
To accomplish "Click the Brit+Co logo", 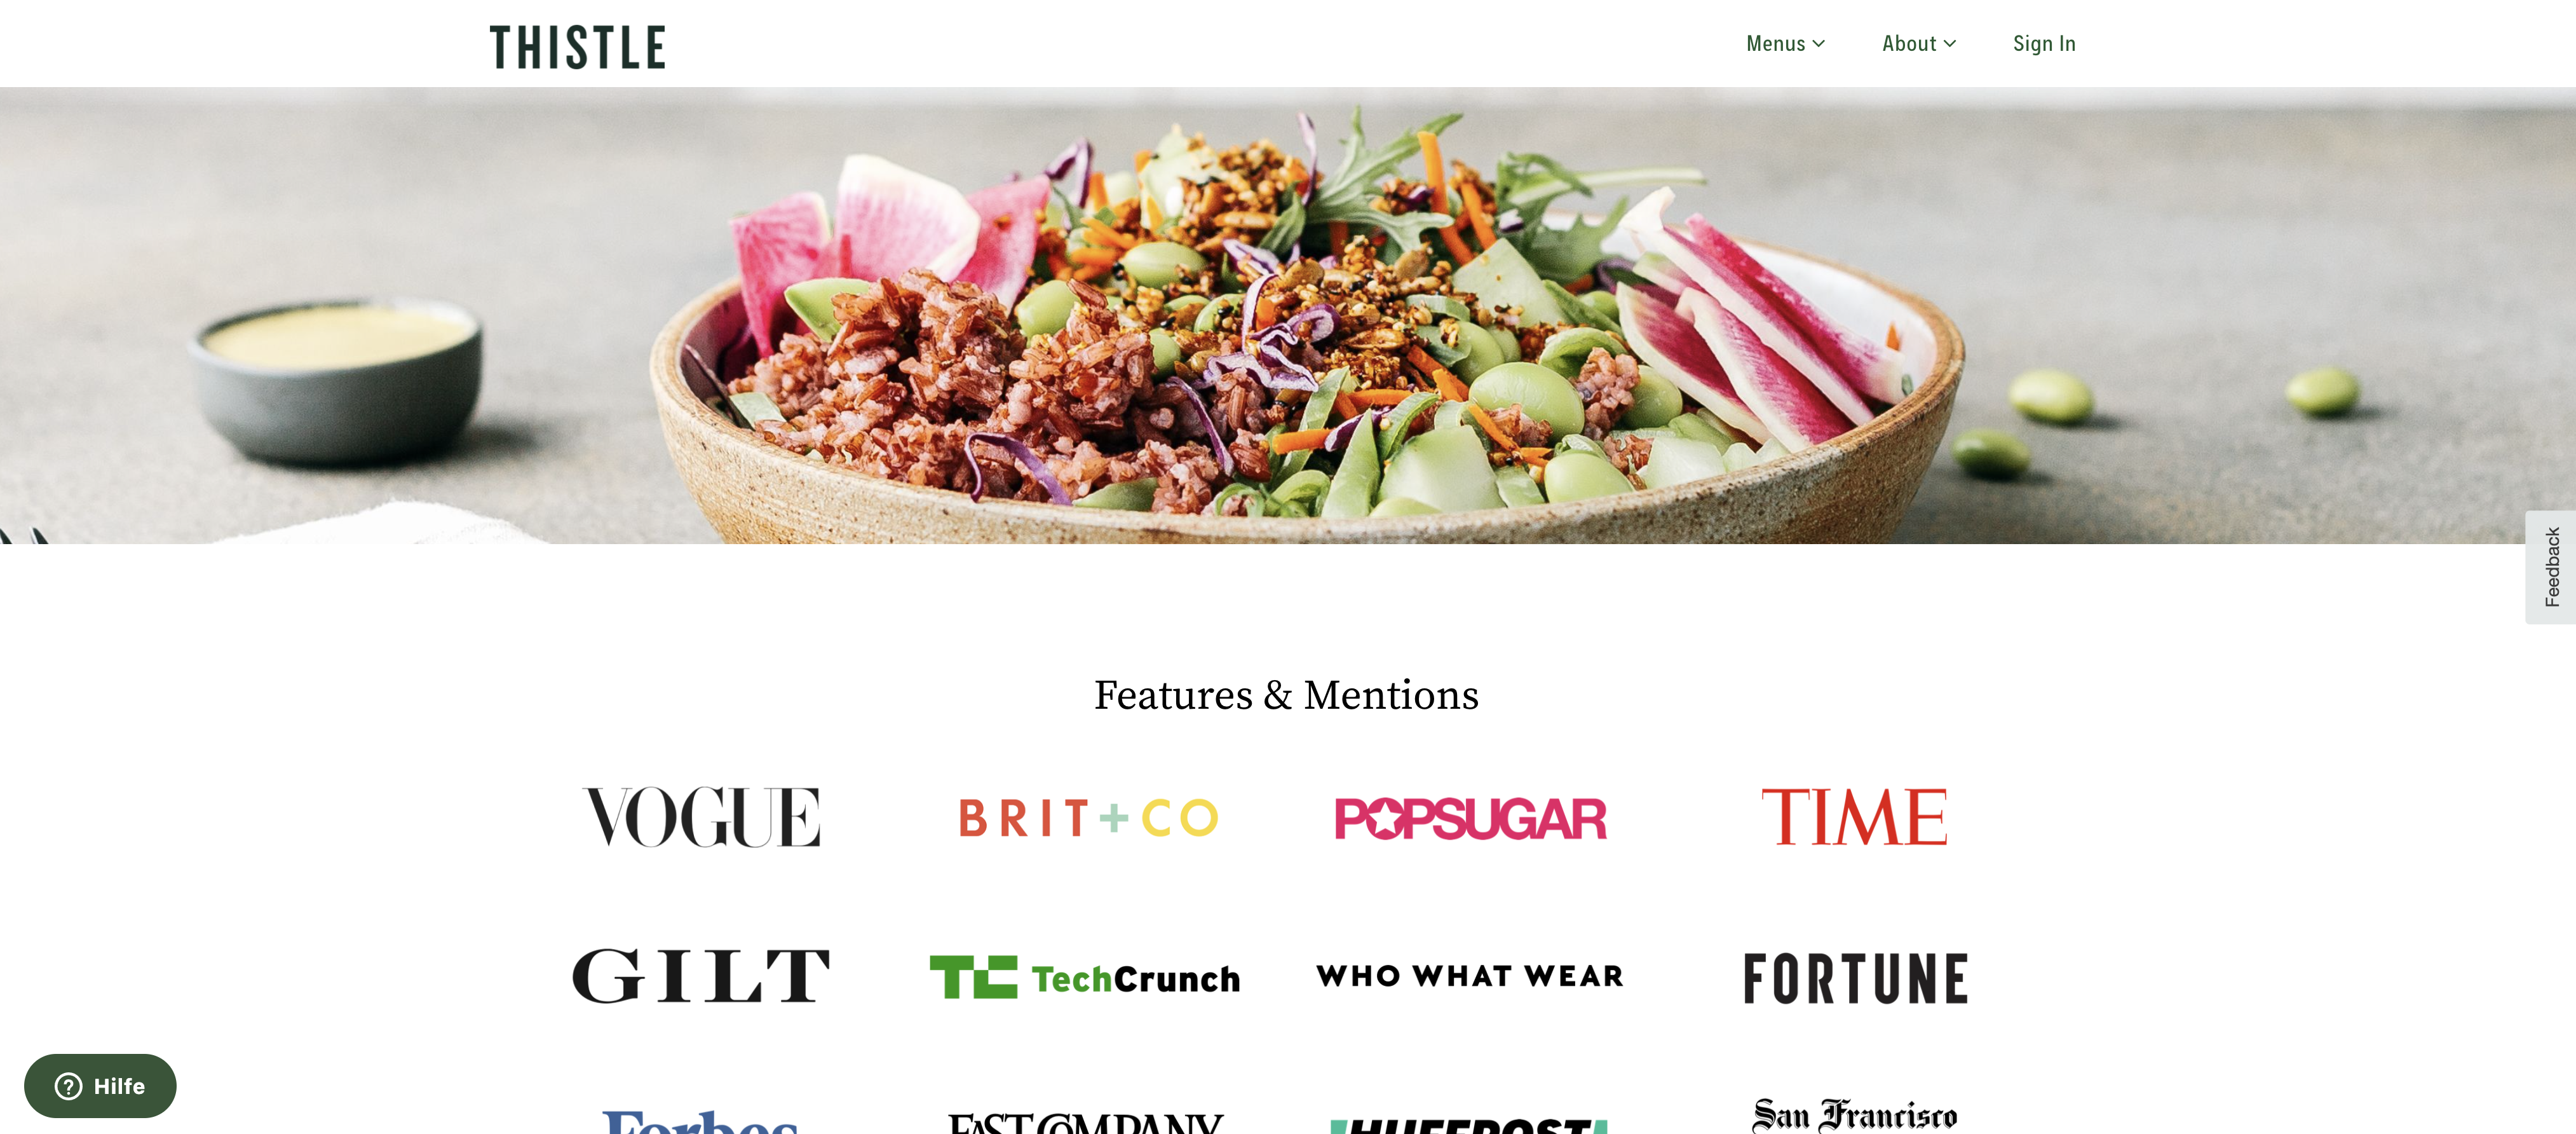I will click(1088, 818).
